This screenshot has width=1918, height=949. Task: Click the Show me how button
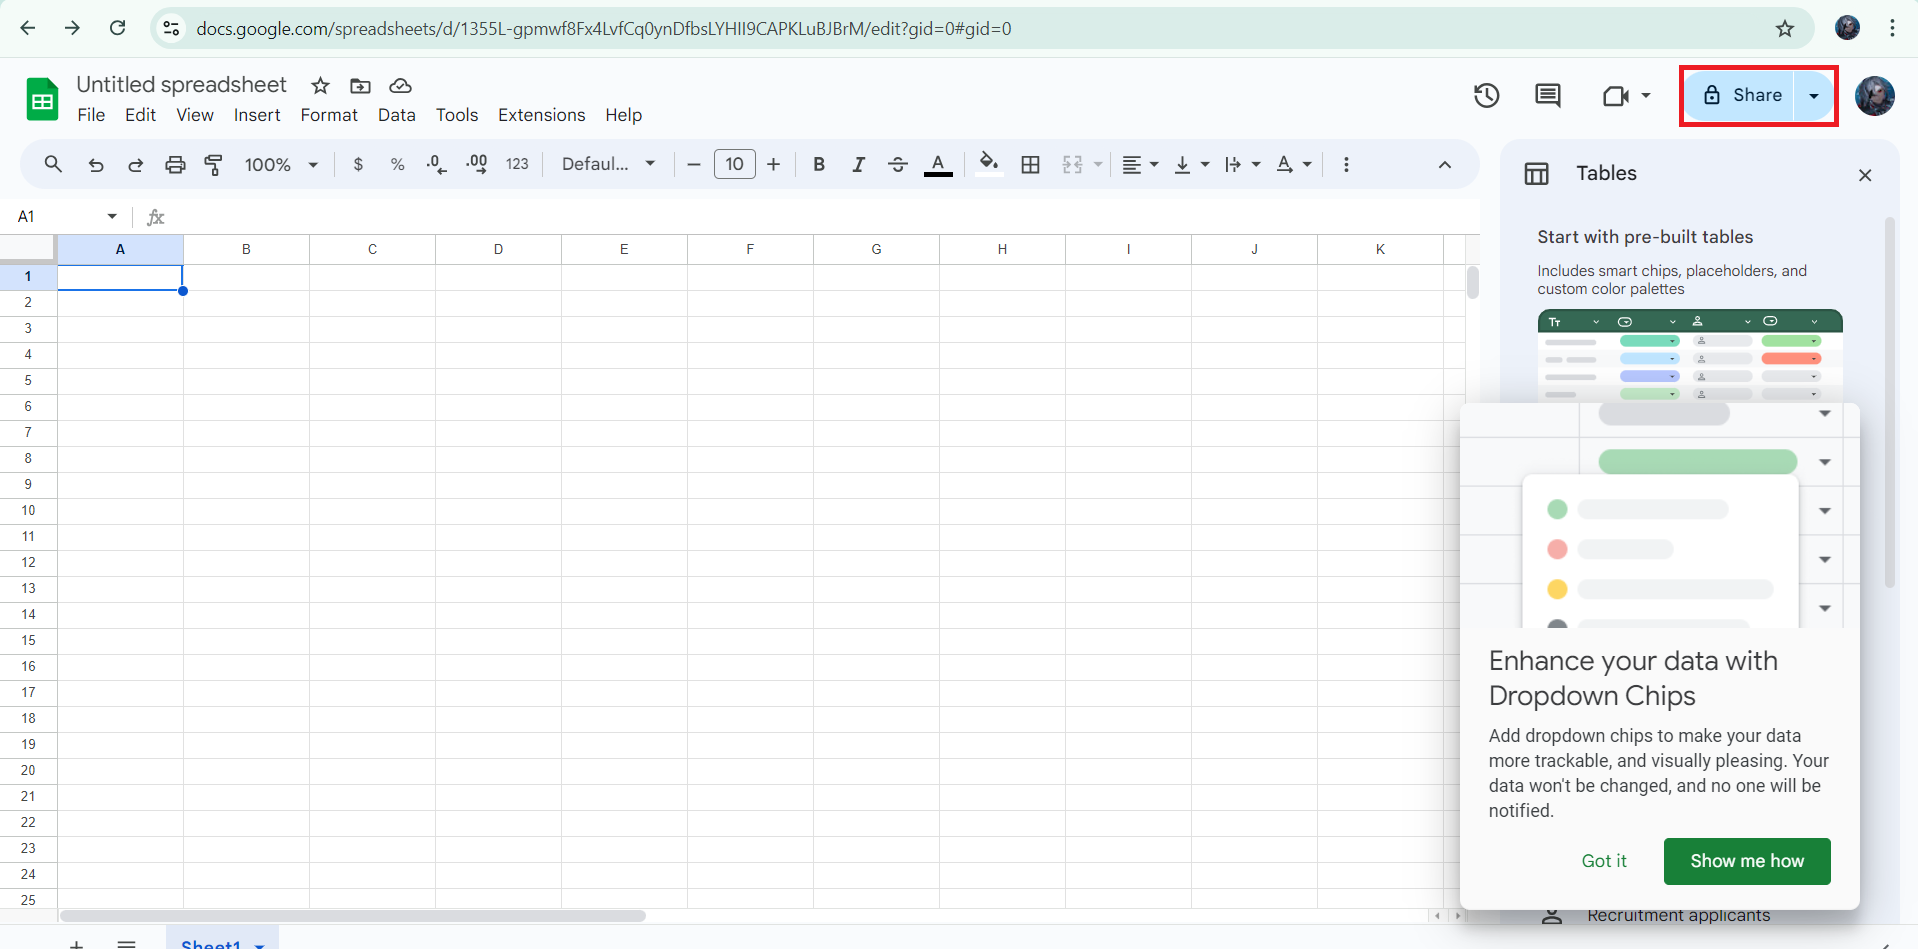1746,861
